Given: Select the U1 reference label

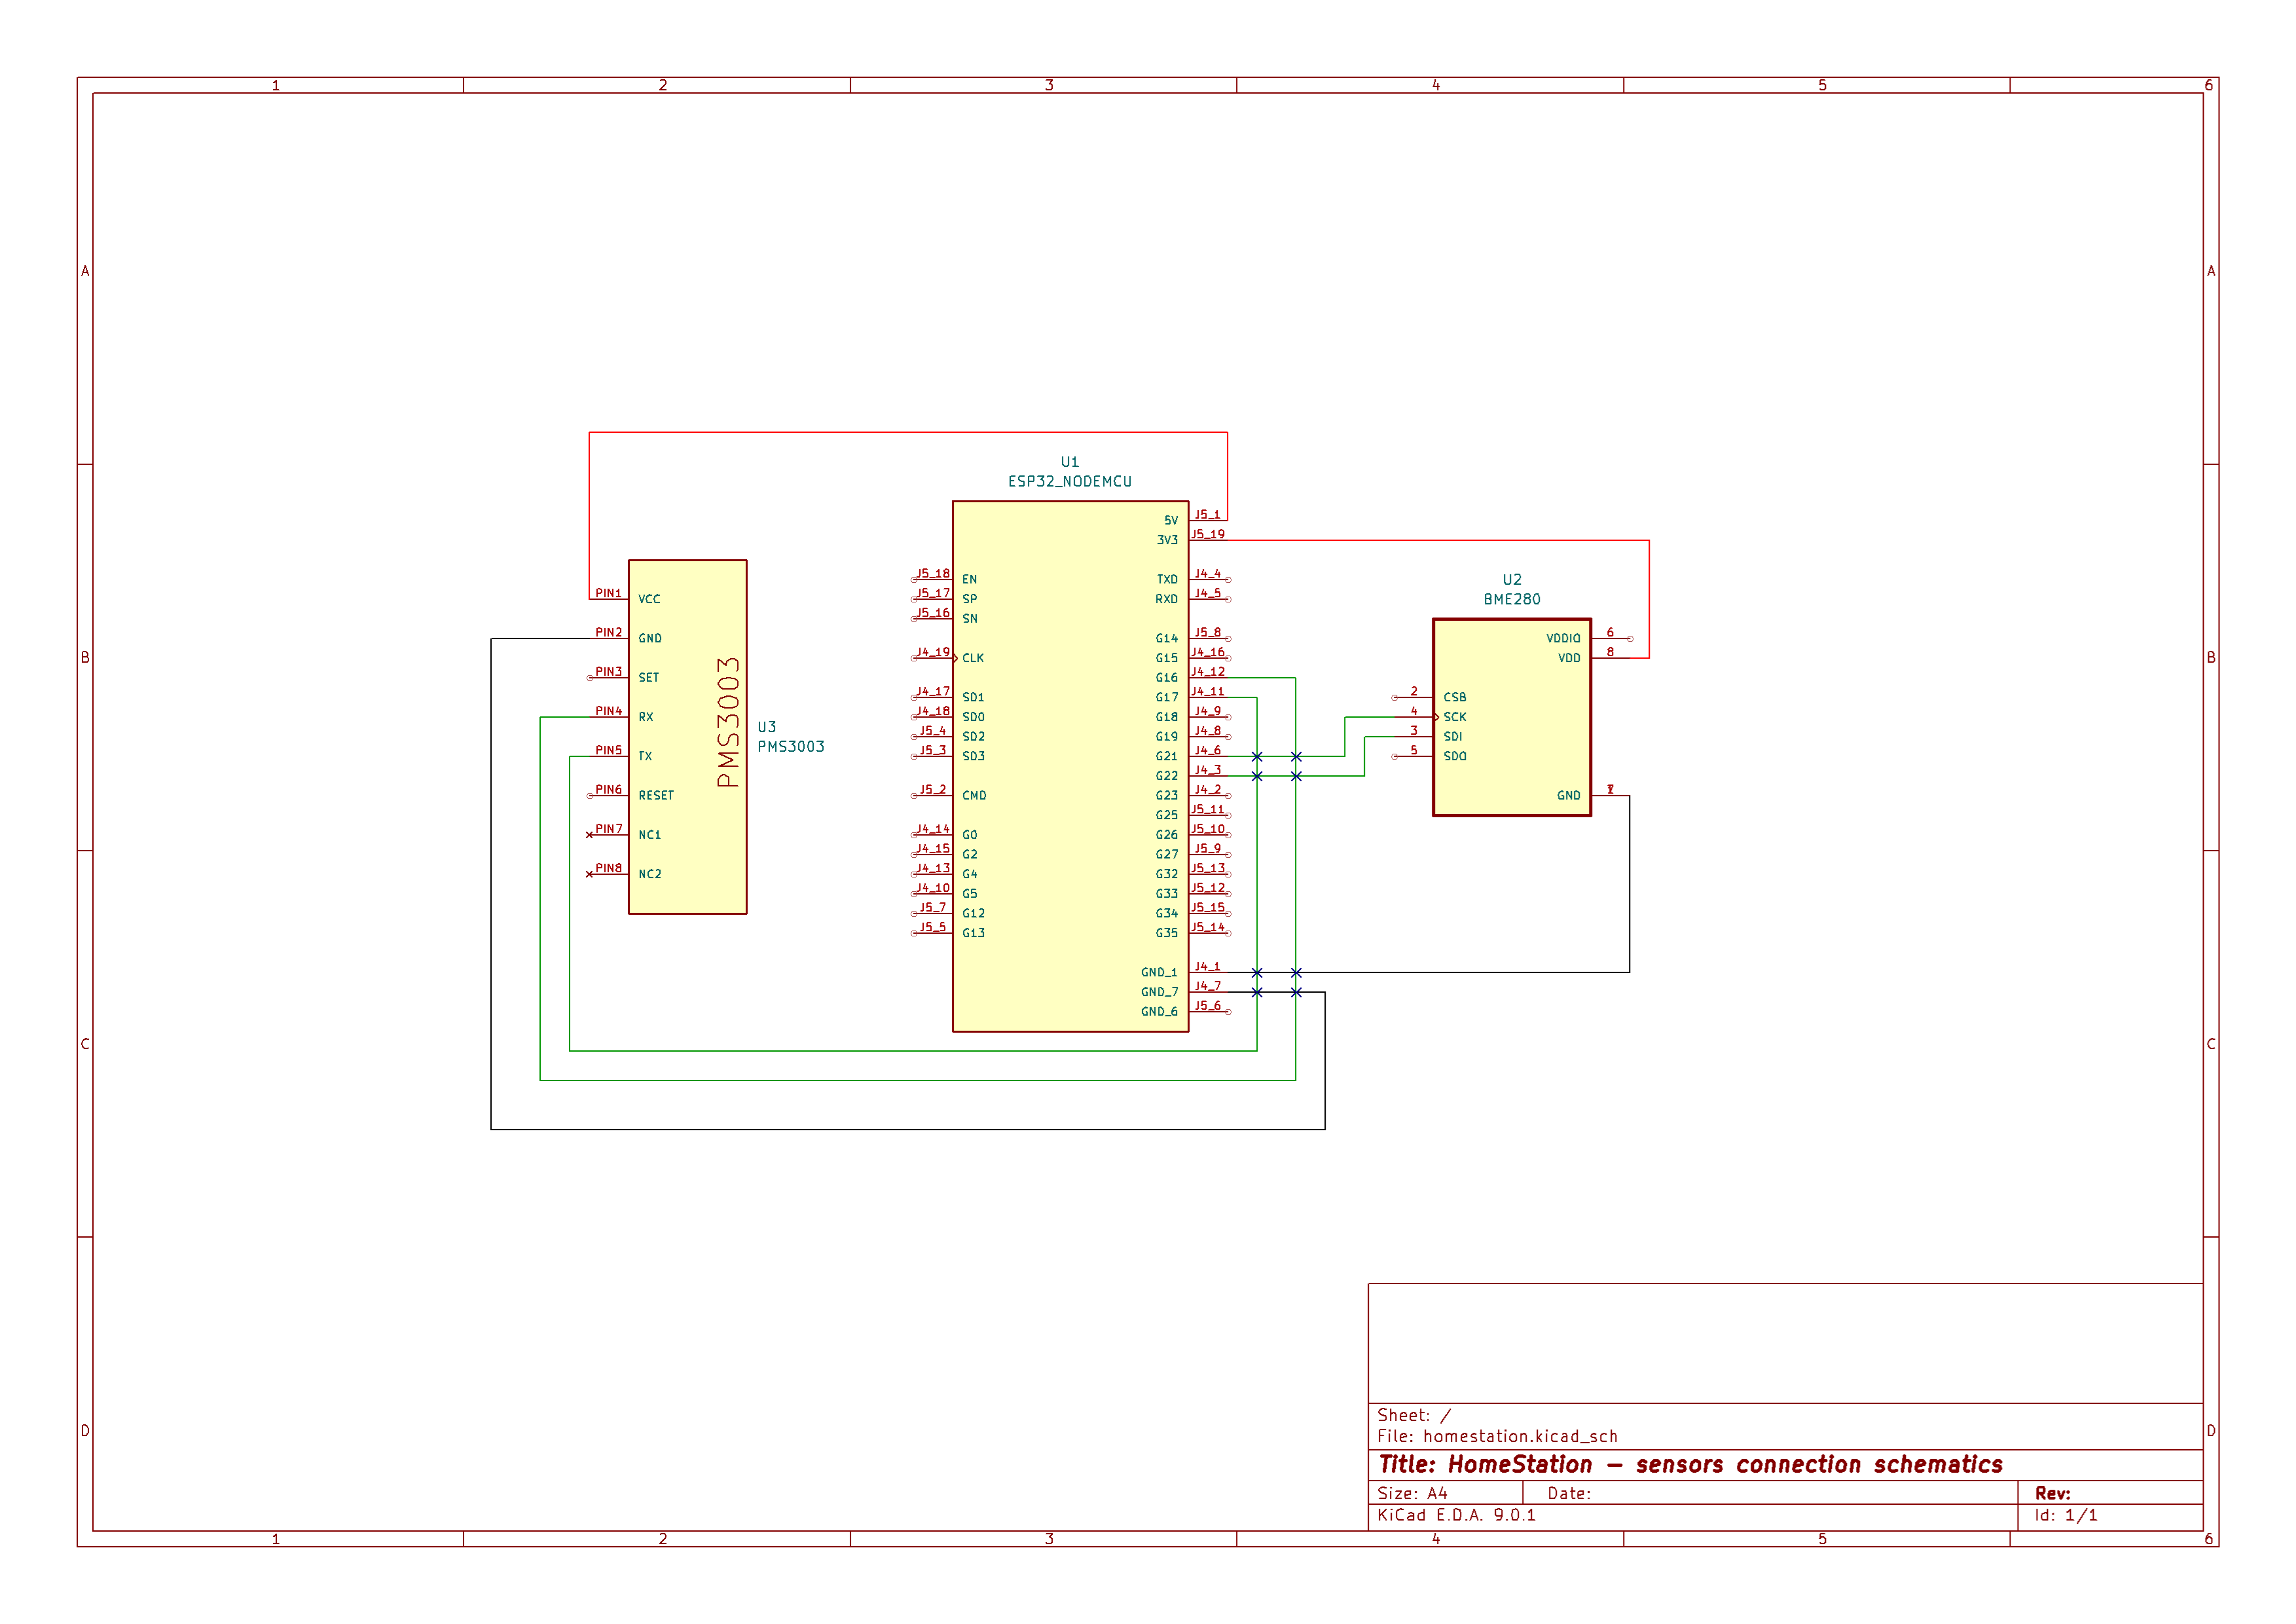Looking at the screenshot, I should click(x=1069, y=462).
